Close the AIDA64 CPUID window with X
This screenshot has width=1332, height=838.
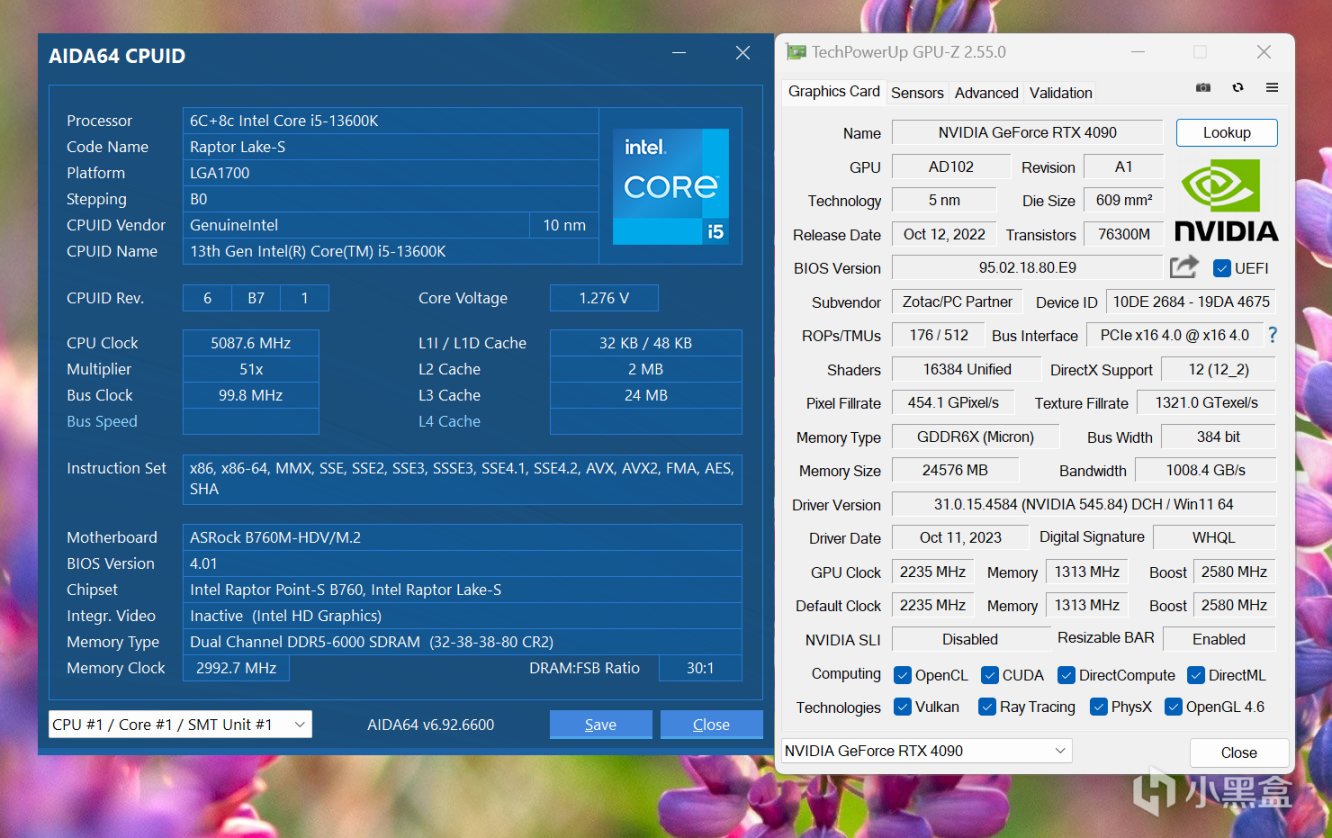(x=743, y=53)
